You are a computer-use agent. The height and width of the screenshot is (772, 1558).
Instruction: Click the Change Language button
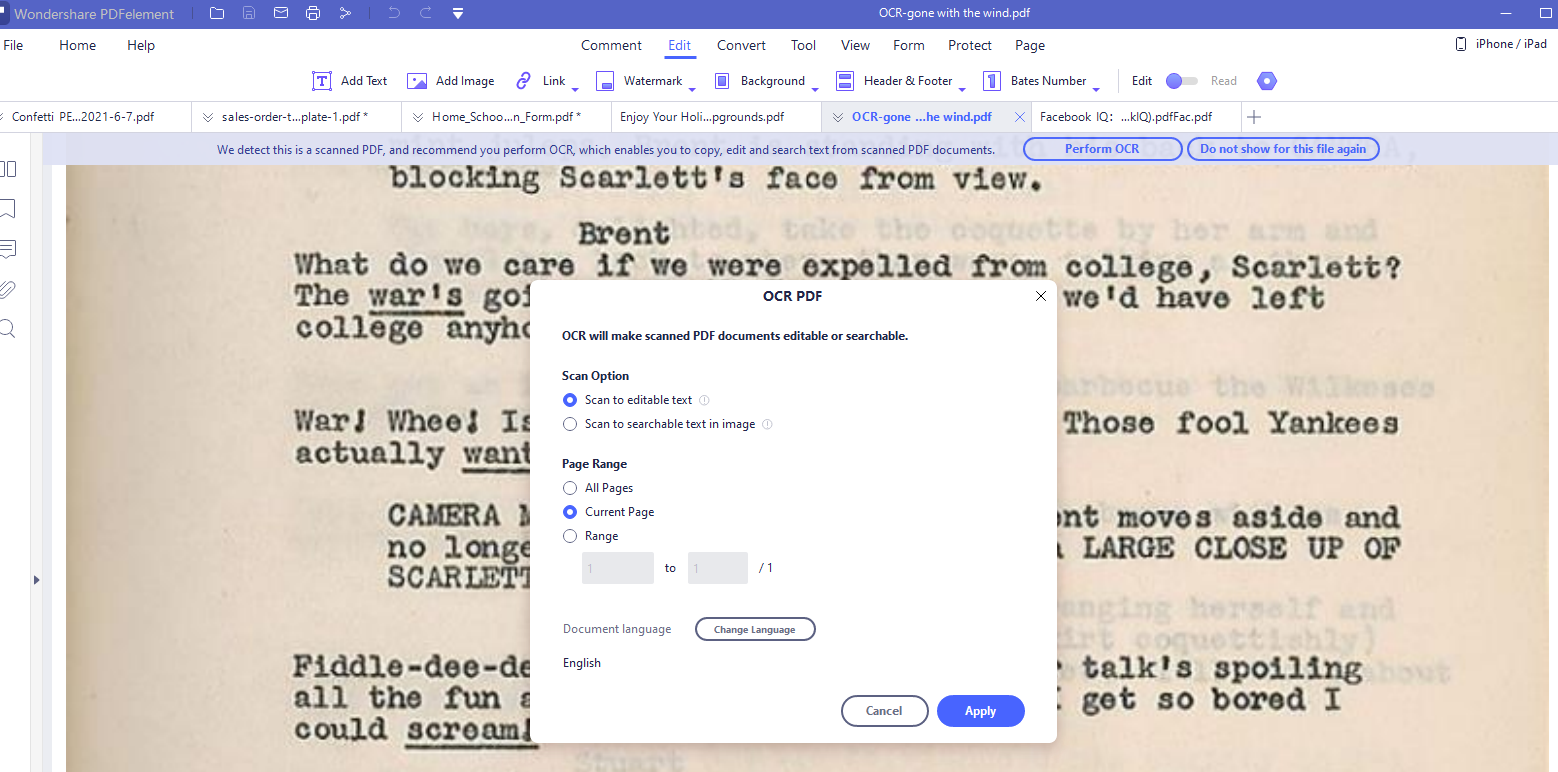[x=755, y=629]
